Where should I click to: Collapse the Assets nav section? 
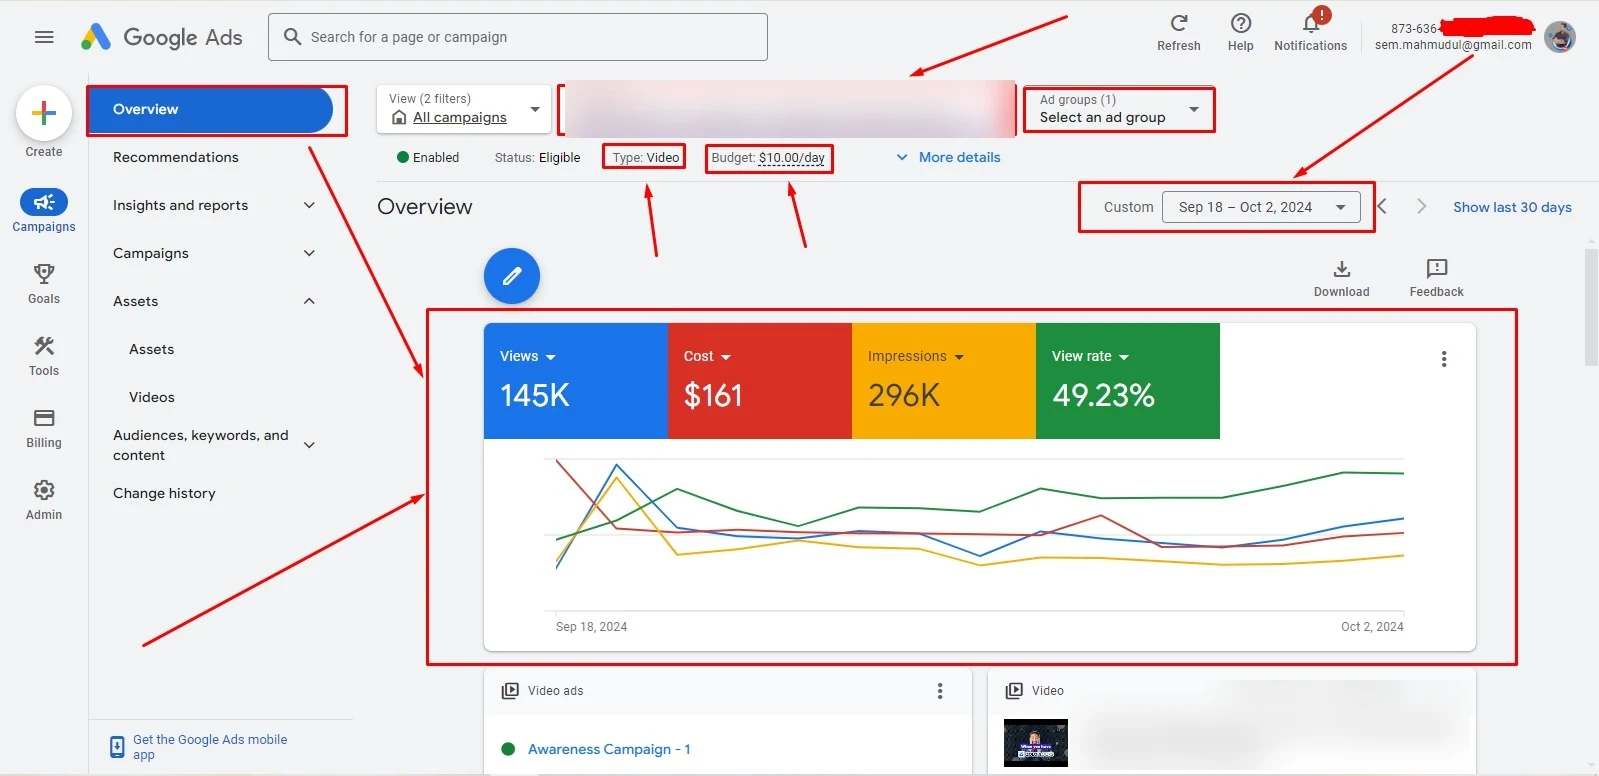309,301
